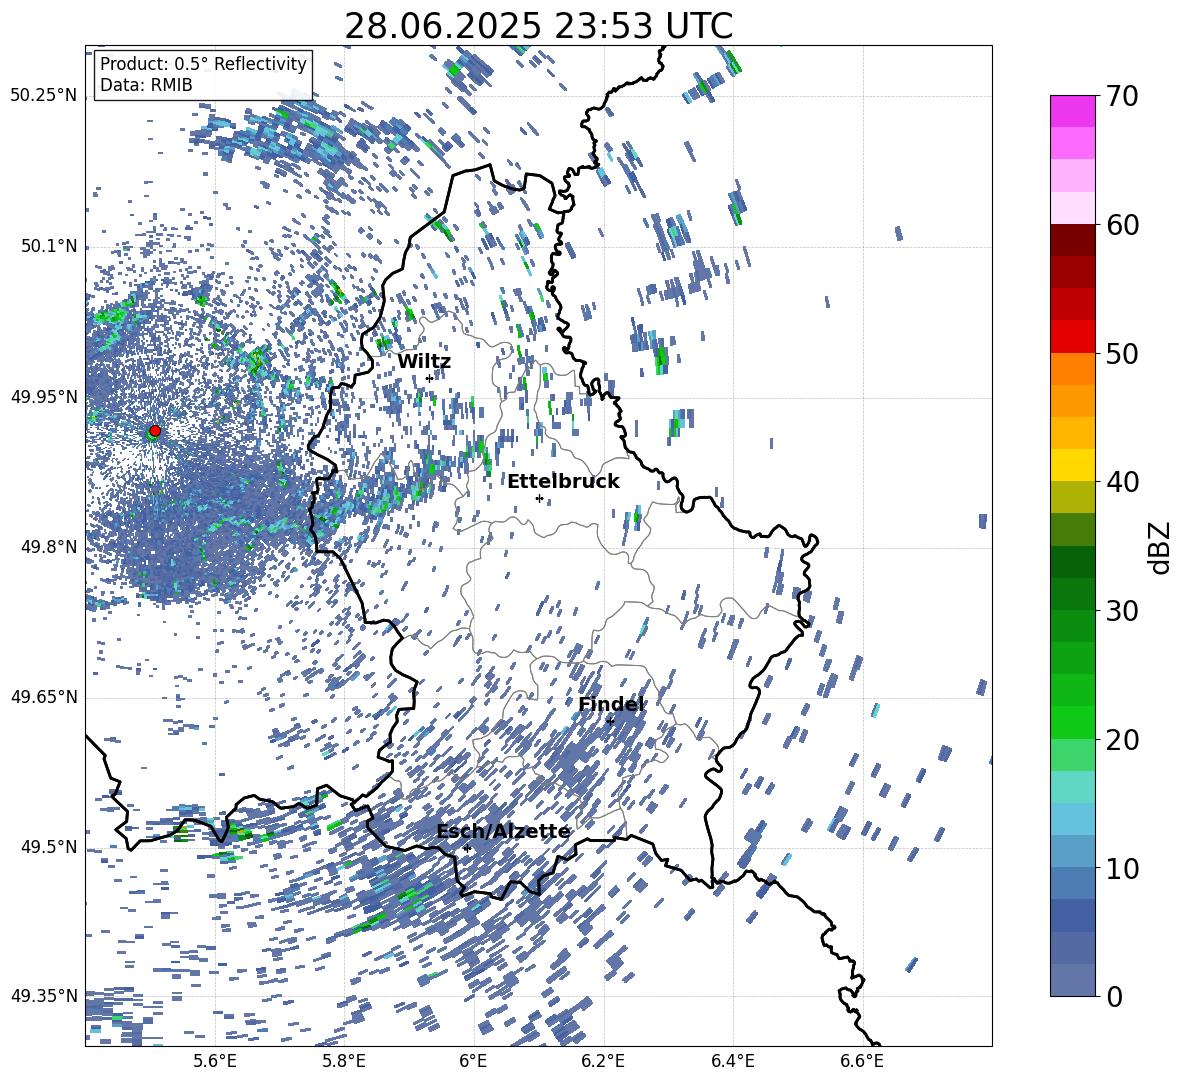Click the 6.2°E longitude label
This screenshot has height=1081, width=1184.
coord(603,1061)
